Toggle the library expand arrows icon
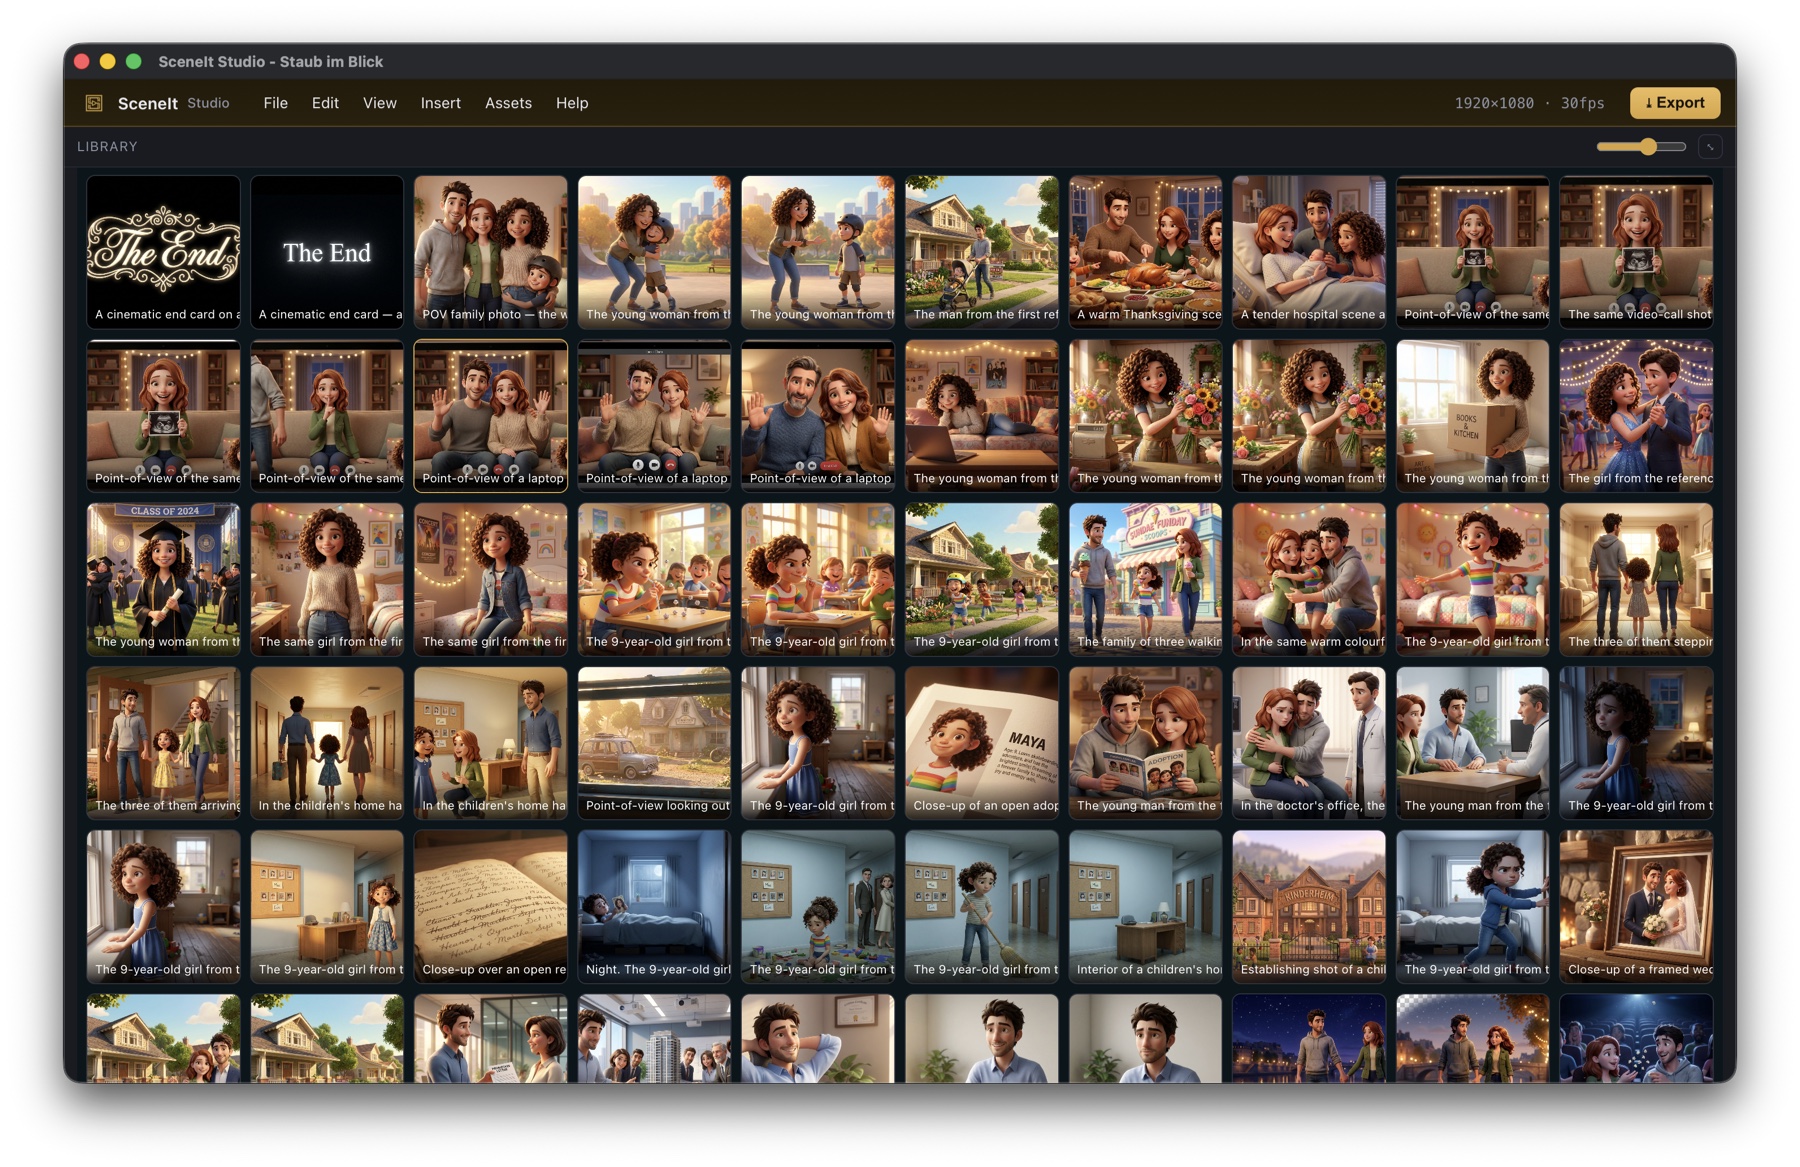The height and width of the screenshot is (1167, 1800). click(1710, 147)
